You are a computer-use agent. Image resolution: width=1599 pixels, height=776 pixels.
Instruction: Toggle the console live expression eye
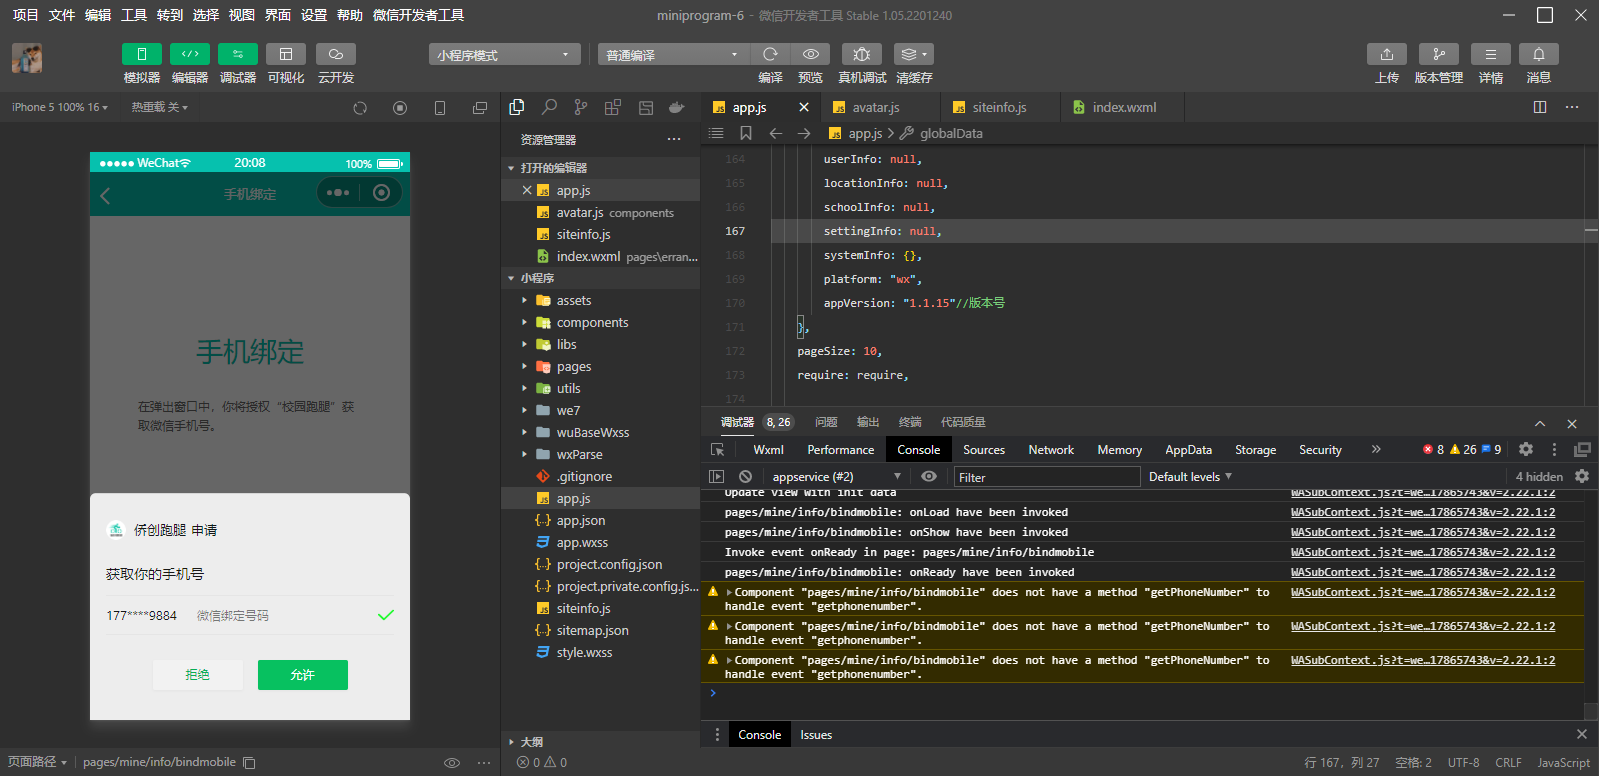pyautogui.click(x=929, y=477)
